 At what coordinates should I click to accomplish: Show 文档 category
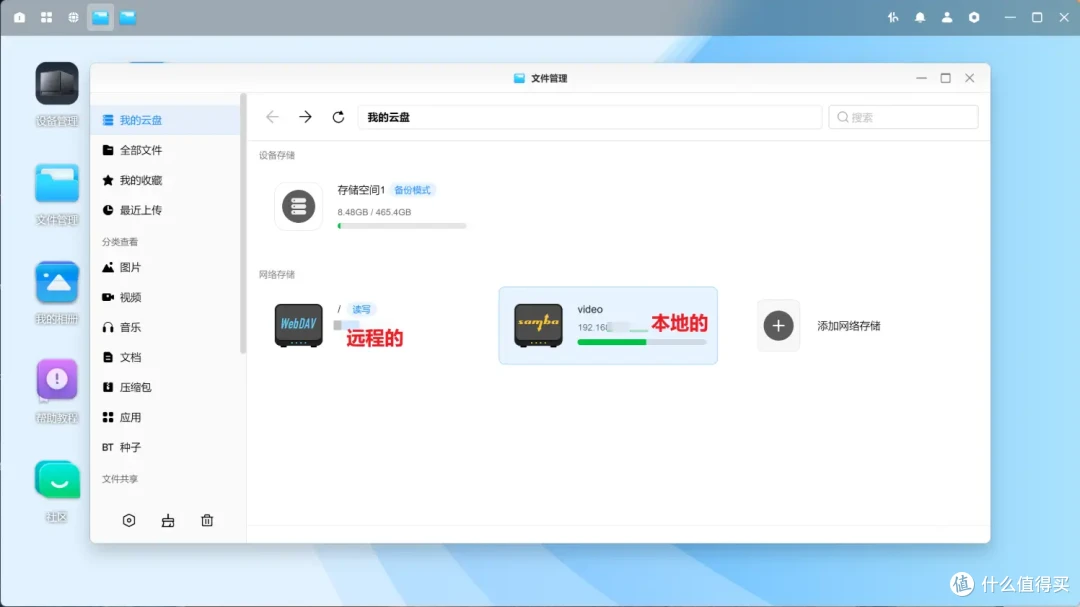coord(165,357)
